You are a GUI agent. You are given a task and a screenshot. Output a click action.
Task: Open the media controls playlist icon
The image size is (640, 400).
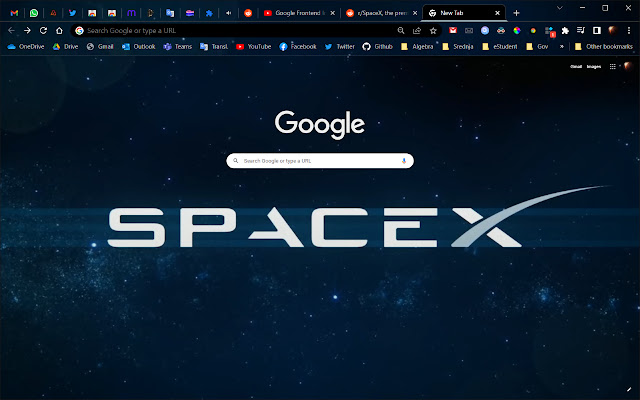(x=581, y=30)
